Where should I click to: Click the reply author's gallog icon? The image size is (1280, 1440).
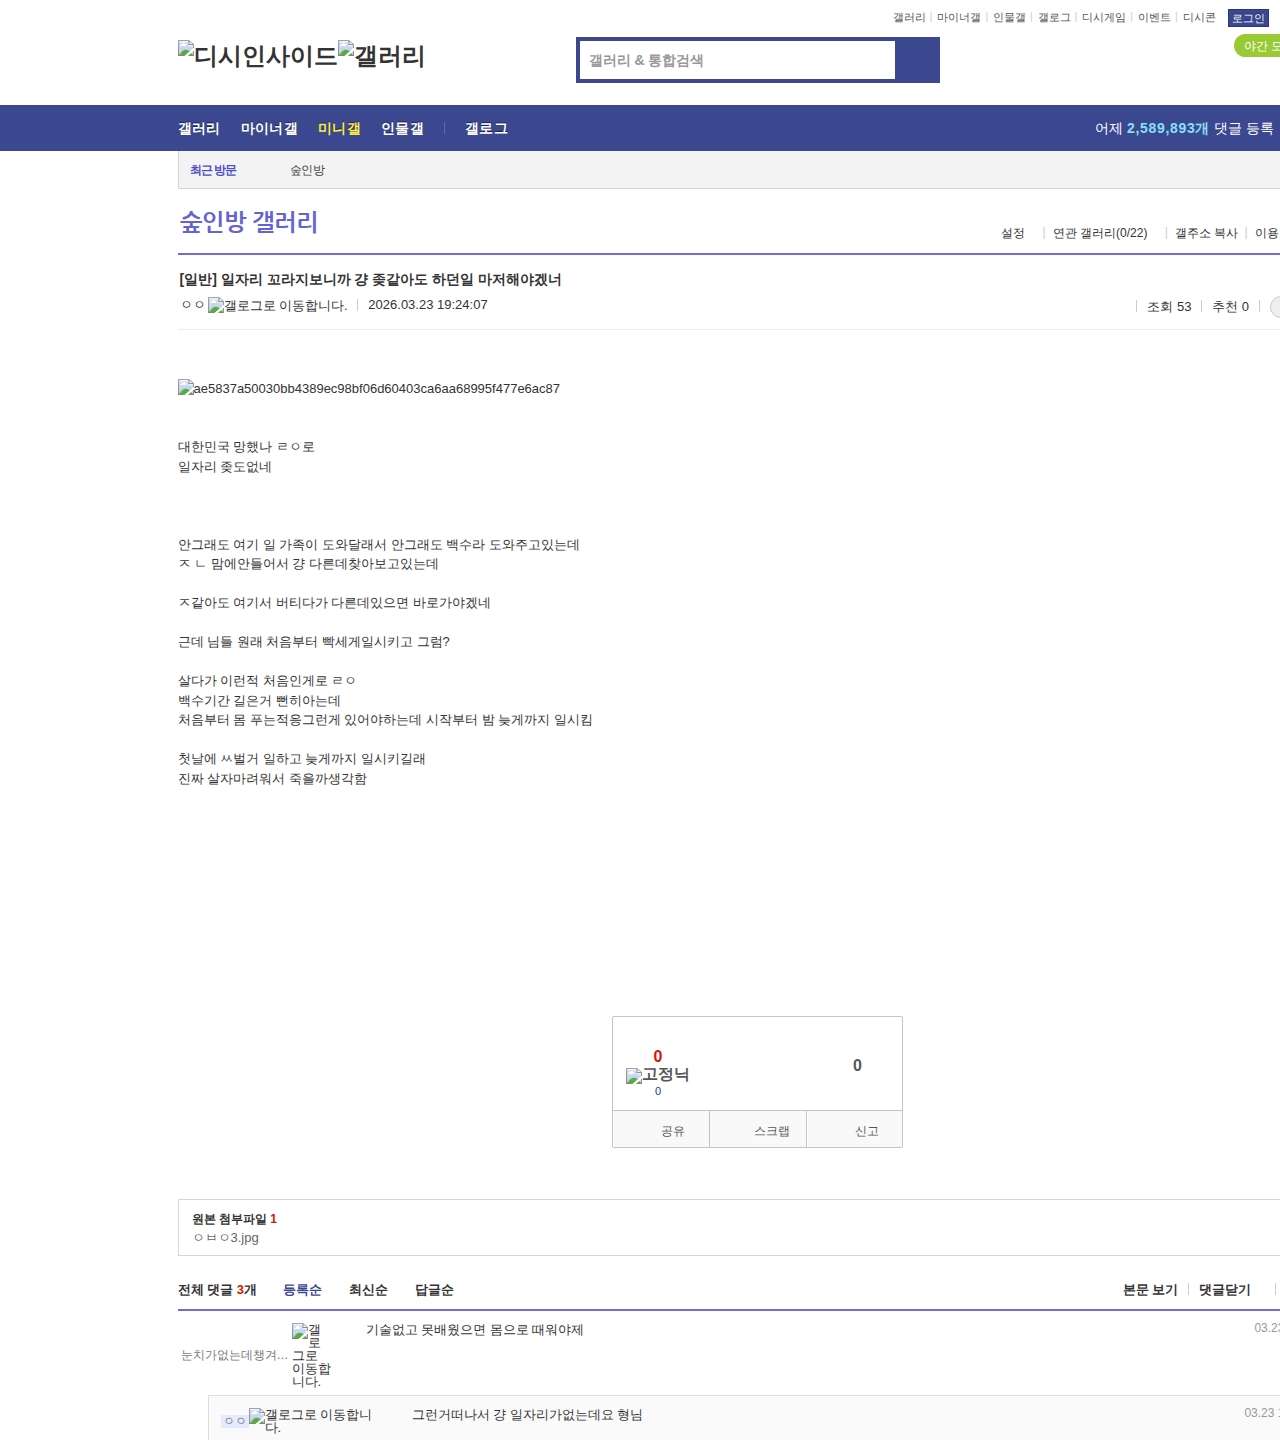click(x=310, y=1420)
